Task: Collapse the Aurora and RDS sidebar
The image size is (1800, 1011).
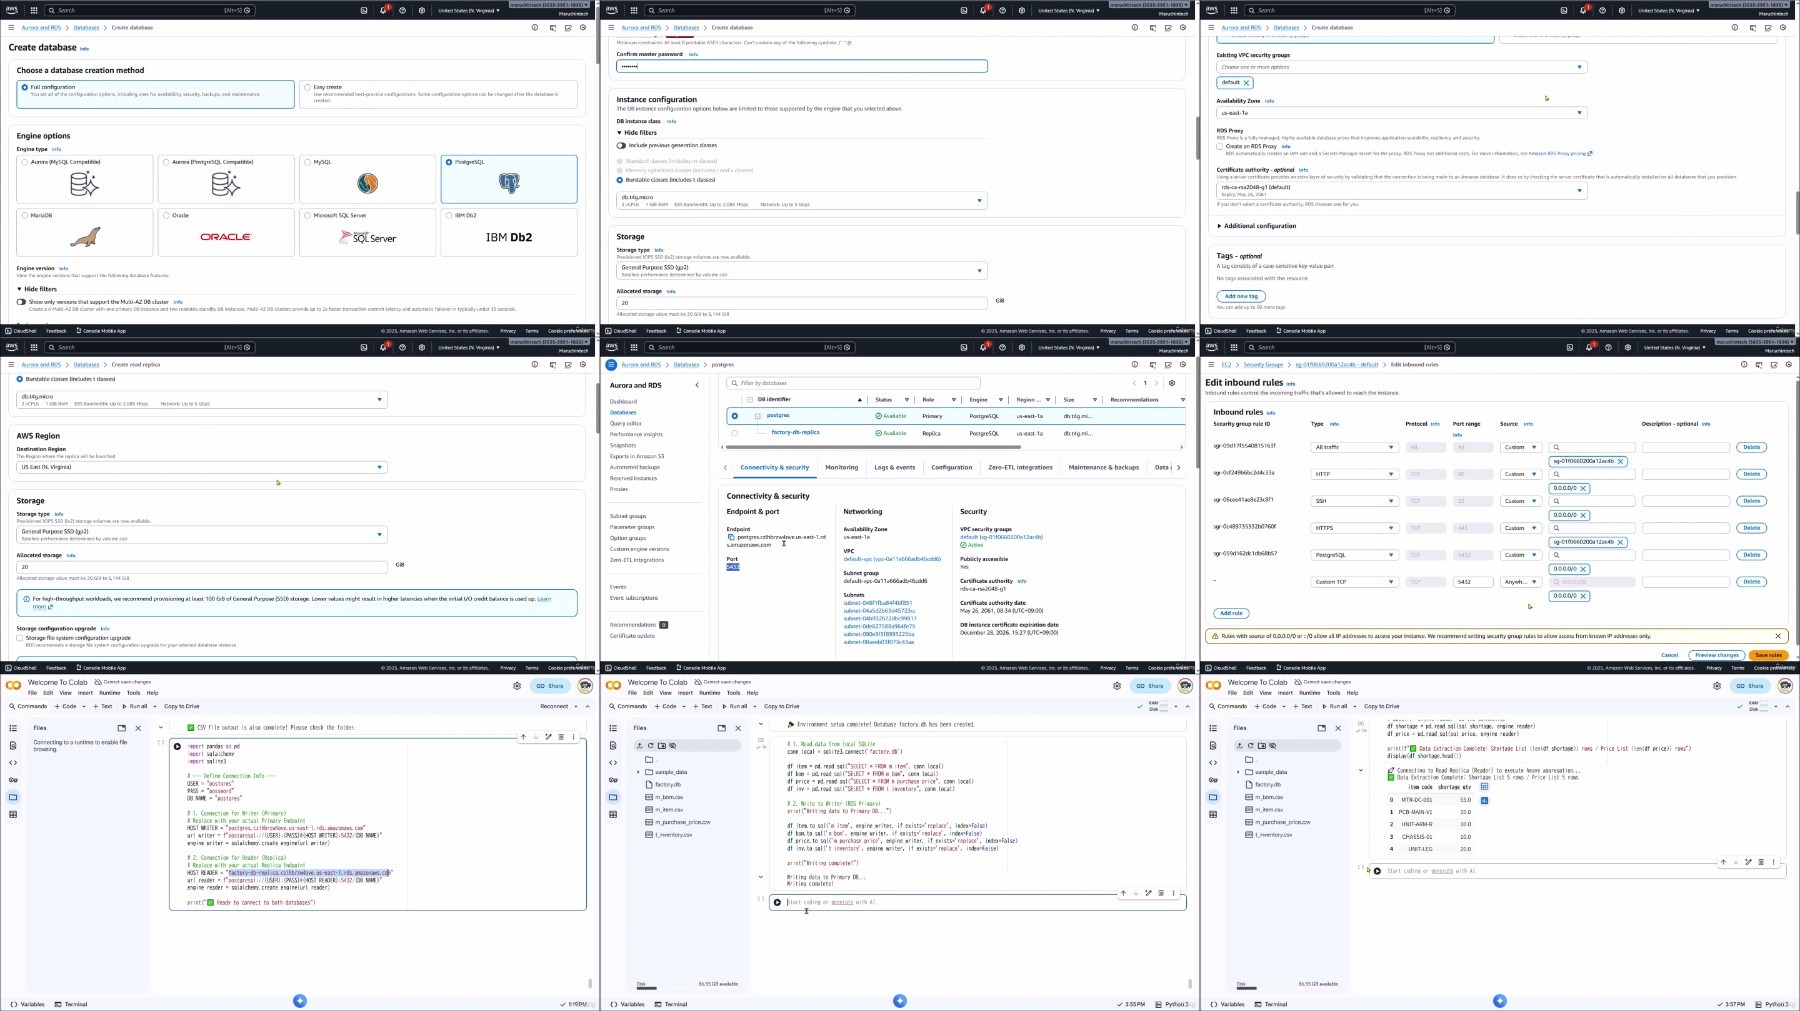Action: (x=697, y=385)
